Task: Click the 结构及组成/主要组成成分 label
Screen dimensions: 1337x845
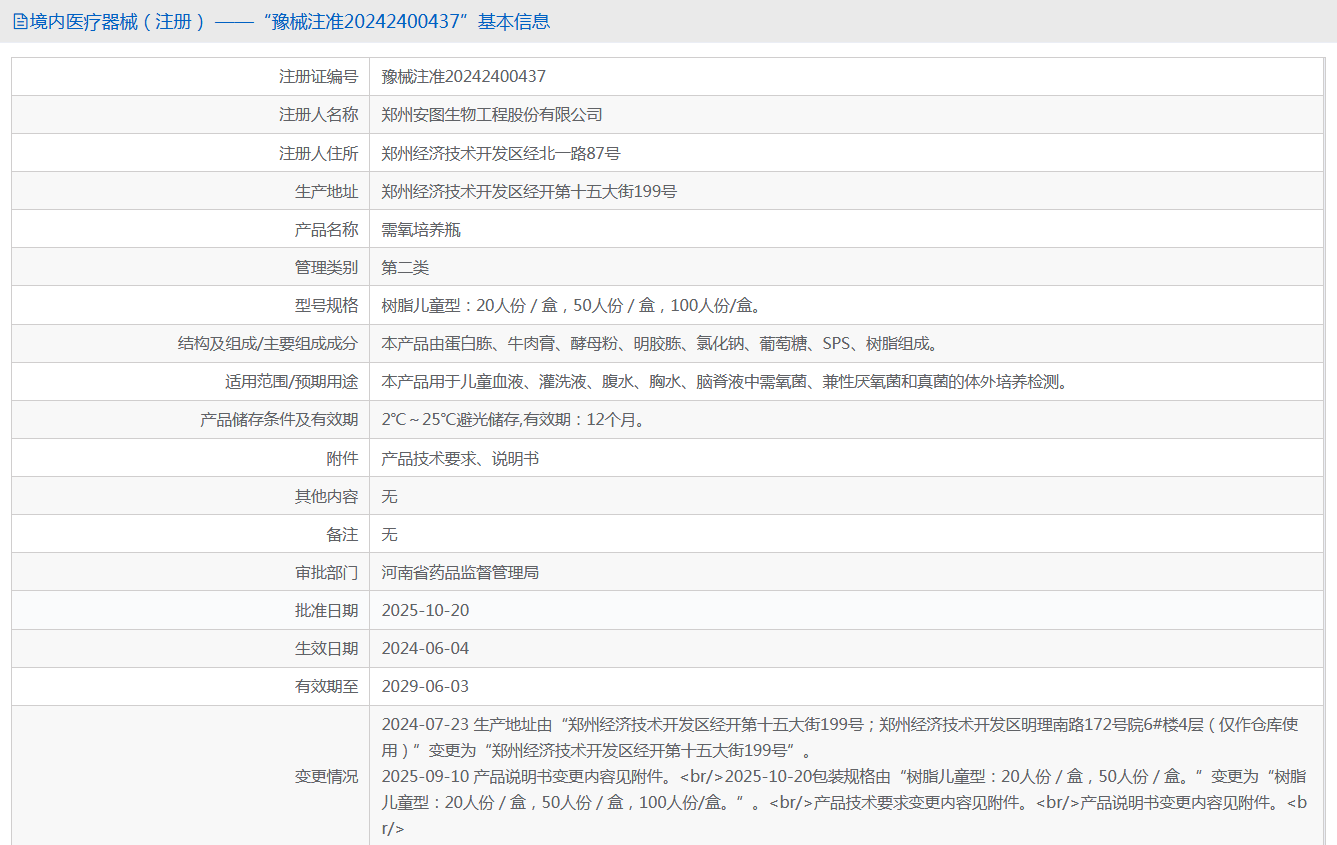Action: [267, 343]
